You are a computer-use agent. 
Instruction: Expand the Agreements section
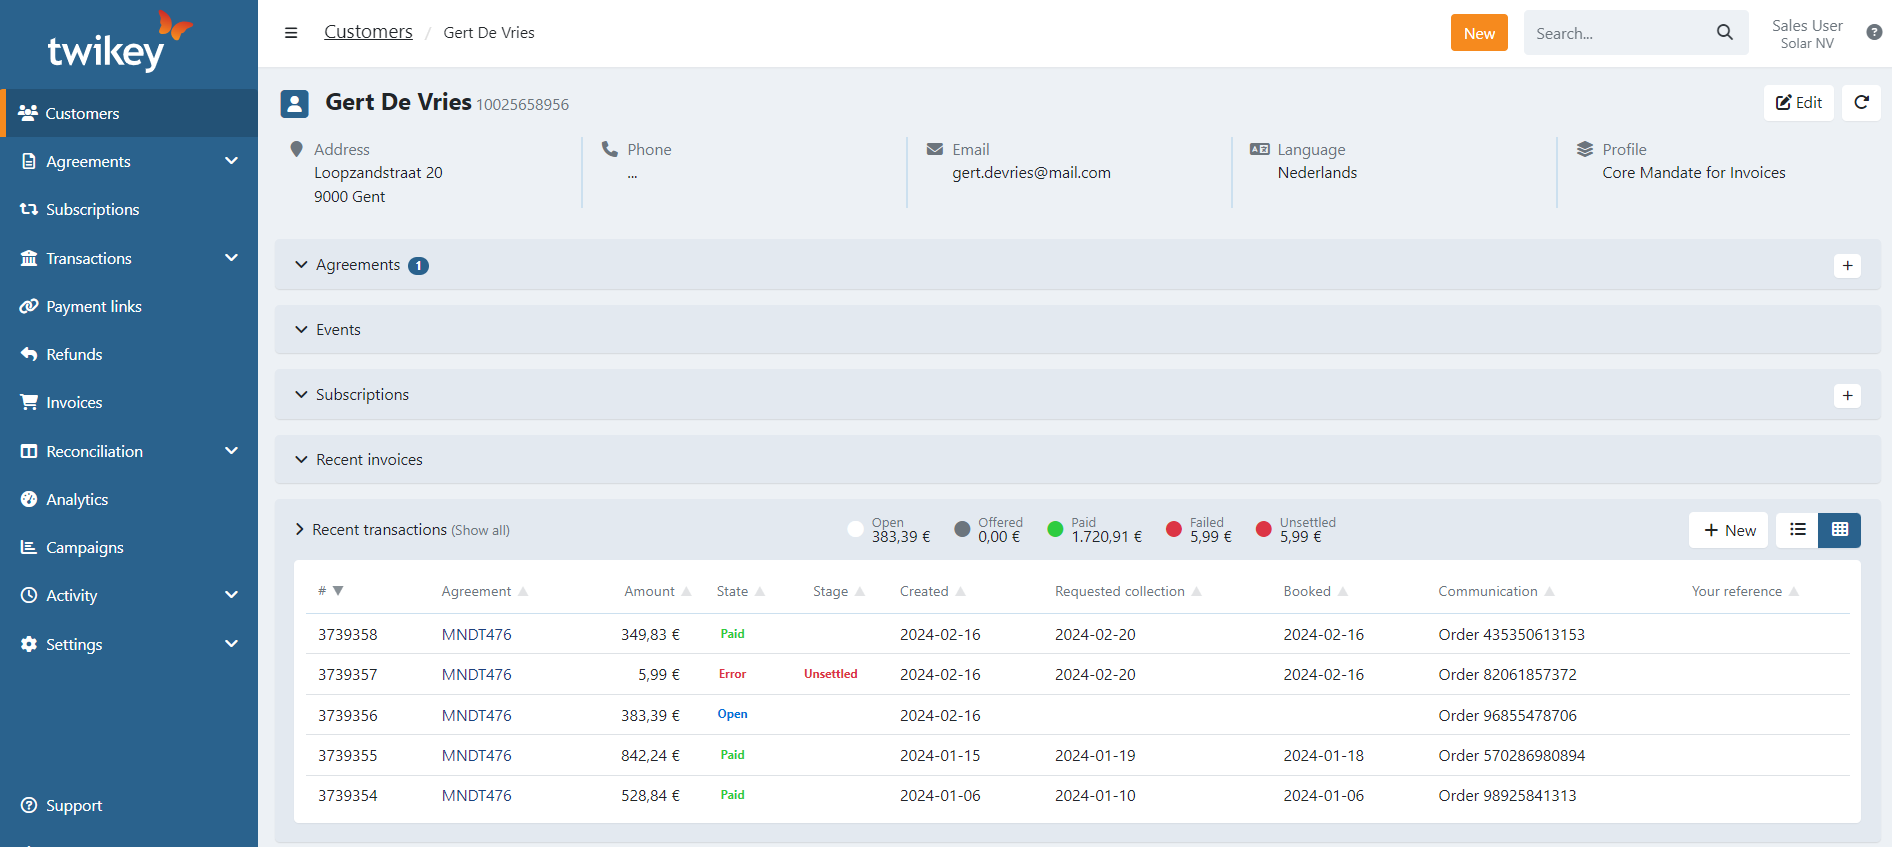coord(357,265)
